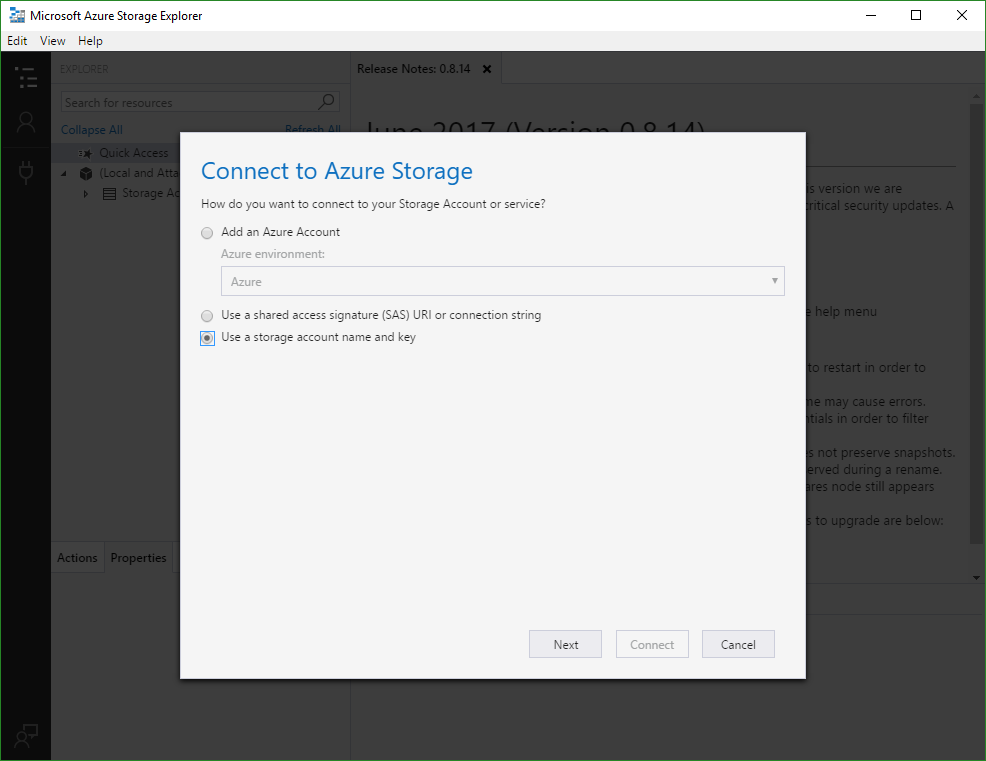Click the release notes vertical scrollbar
986x761 pixels.
(976, 320)
